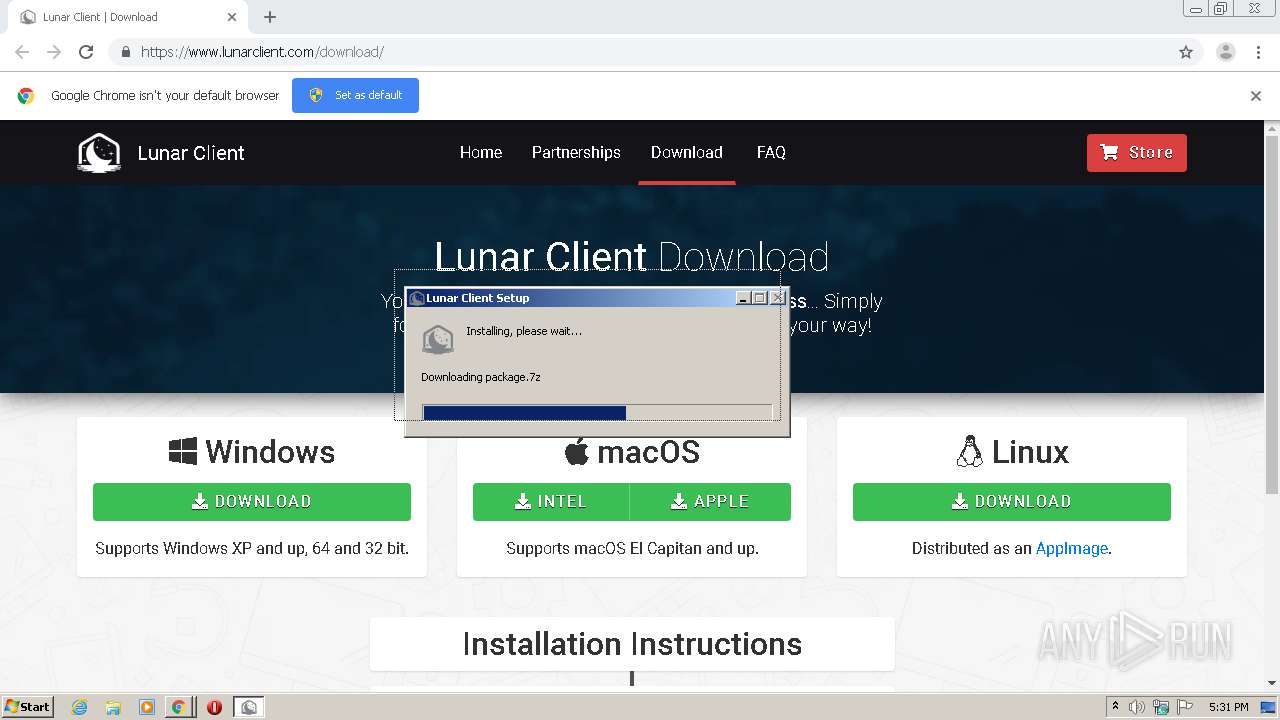1280x720 pixels.
Task: Click the page scrollbar up arrow
Action: click(x=1272, y=129)
